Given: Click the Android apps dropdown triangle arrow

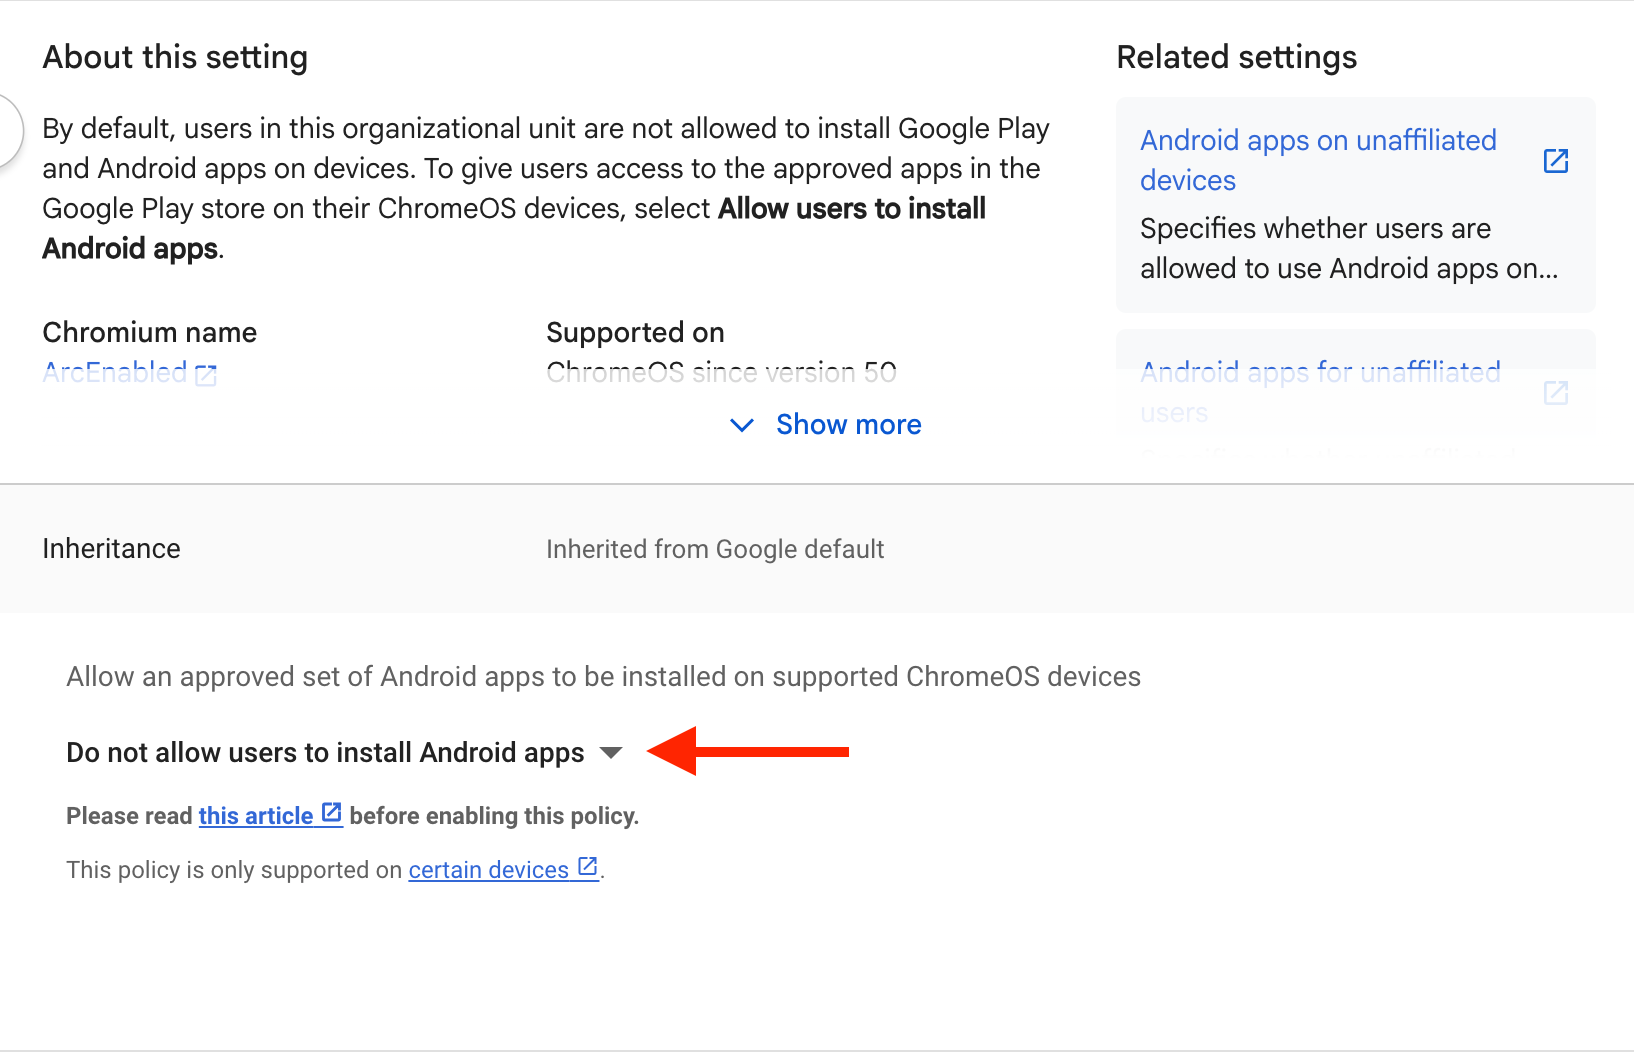Looking at the screenshot, I should 611,753.
